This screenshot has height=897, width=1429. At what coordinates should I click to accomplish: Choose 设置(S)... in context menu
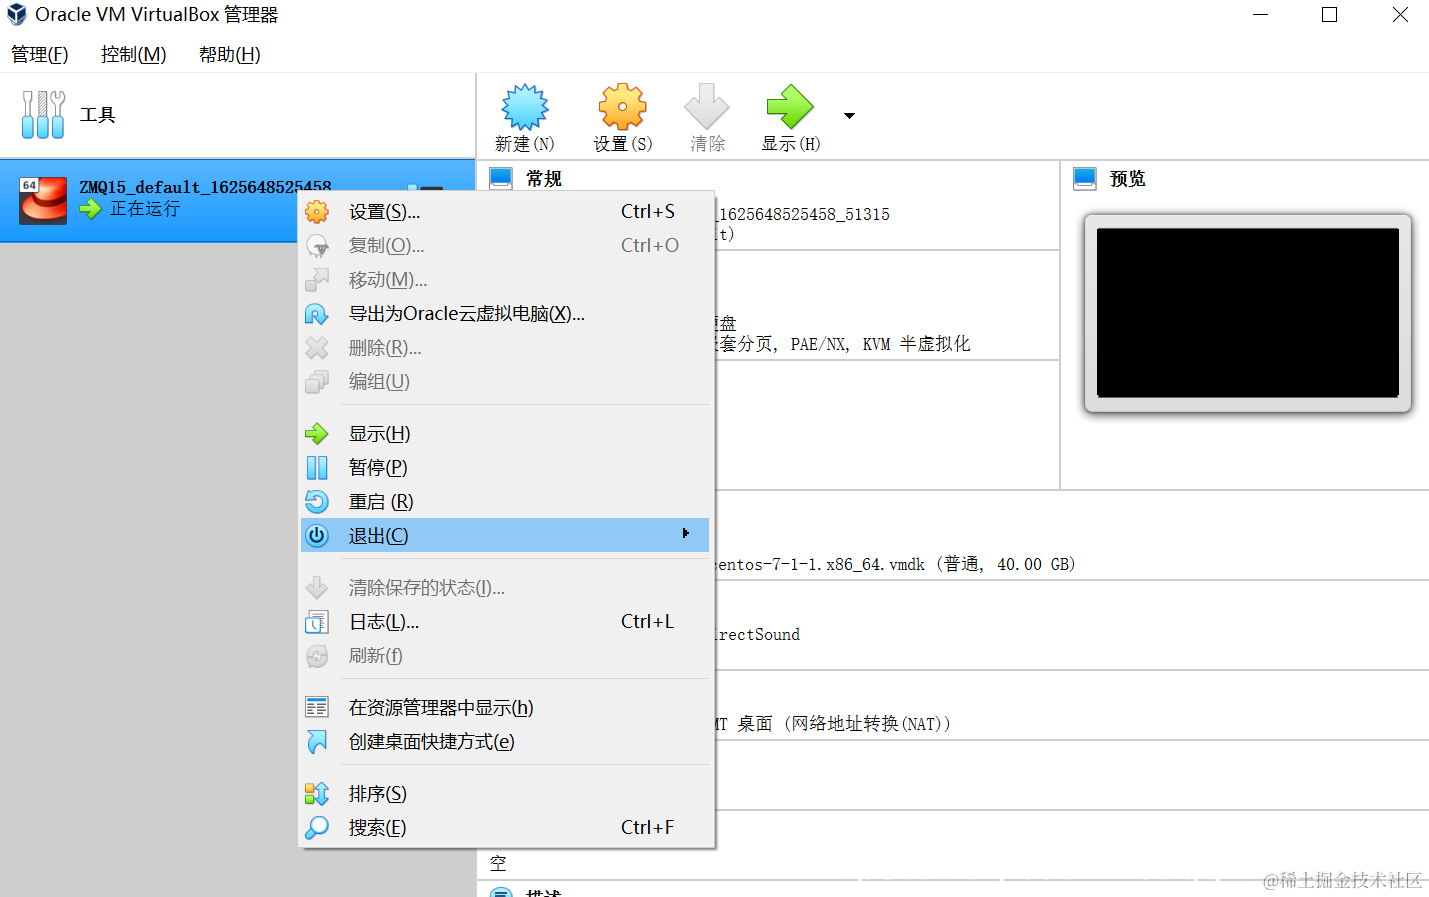(505, 212)
